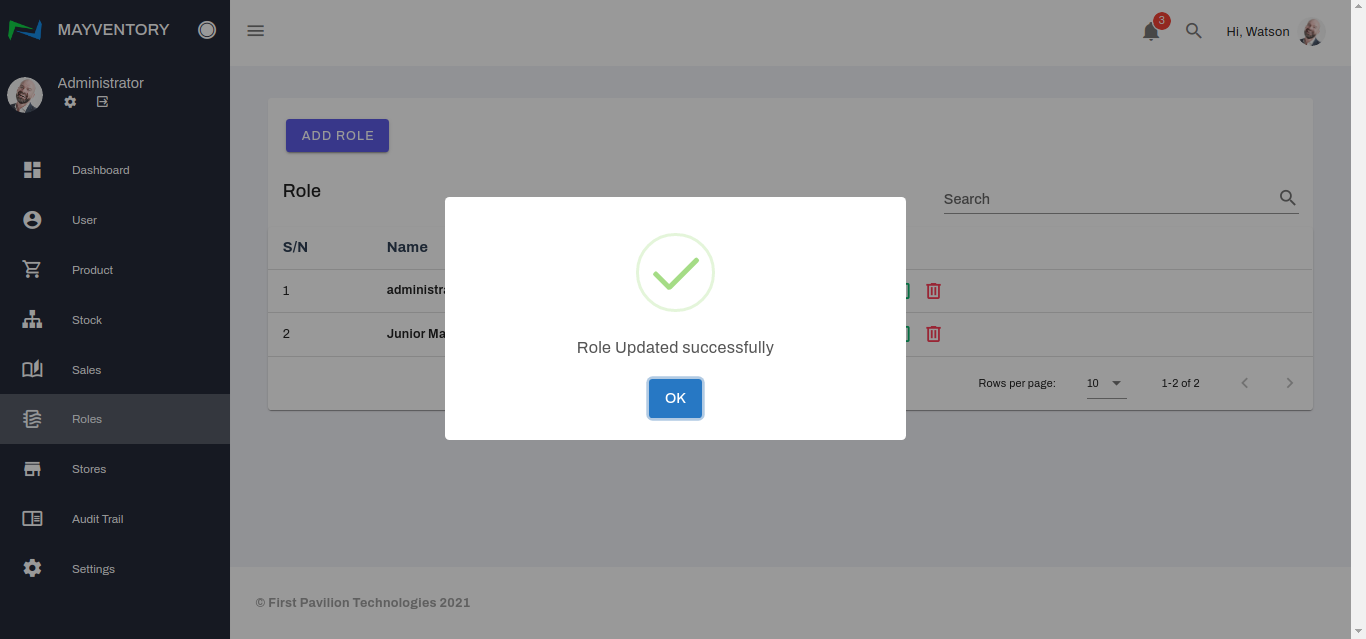Delete the administrator role row
This screenshot has height=639, width=1366.
[x=933, y=291]
